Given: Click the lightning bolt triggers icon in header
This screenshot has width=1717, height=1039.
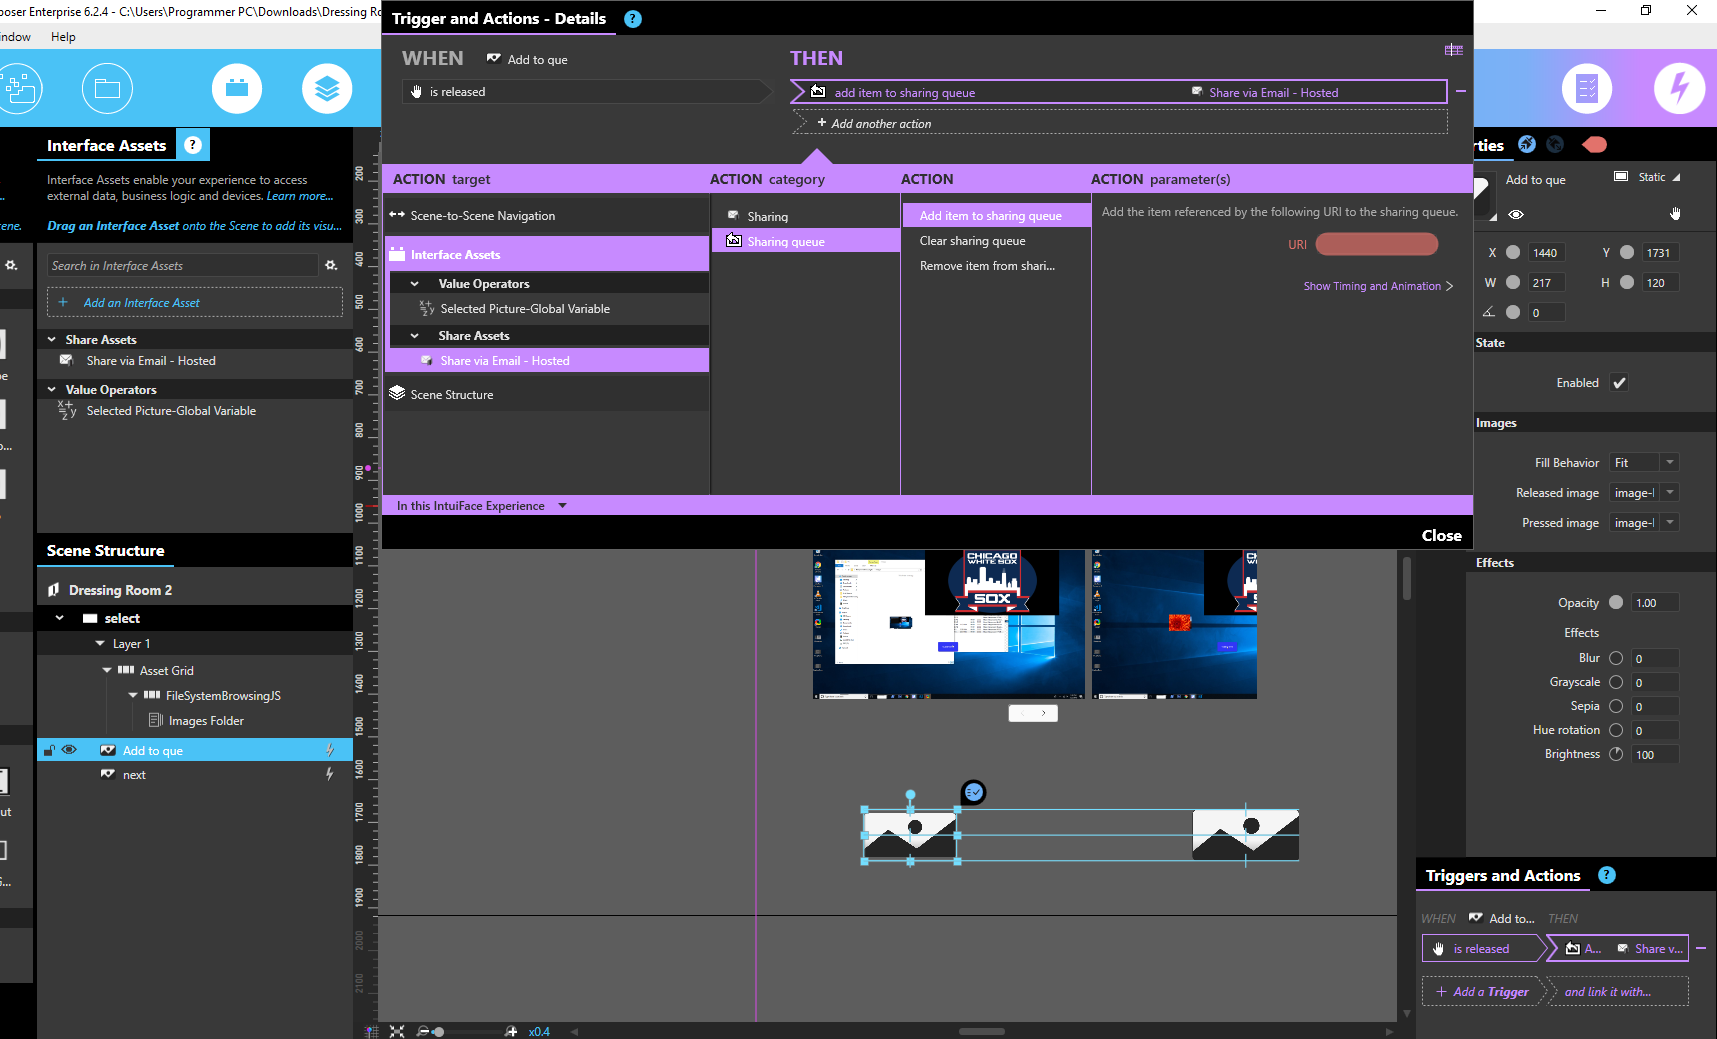Looking at the screenshot, I should 1679,89.
